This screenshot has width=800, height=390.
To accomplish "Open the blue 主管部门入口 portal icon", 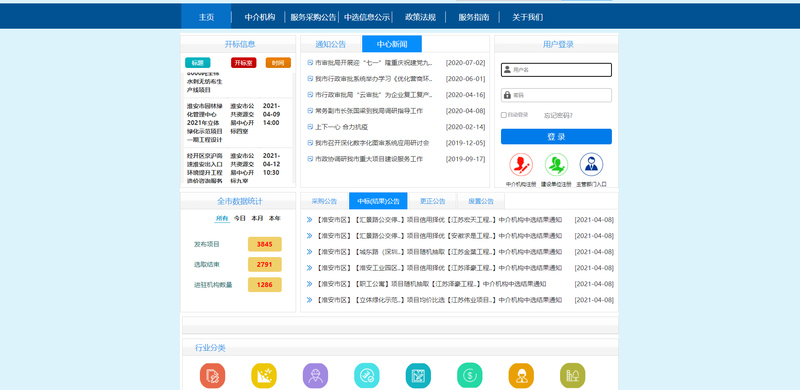I will [x=591, y=164].
